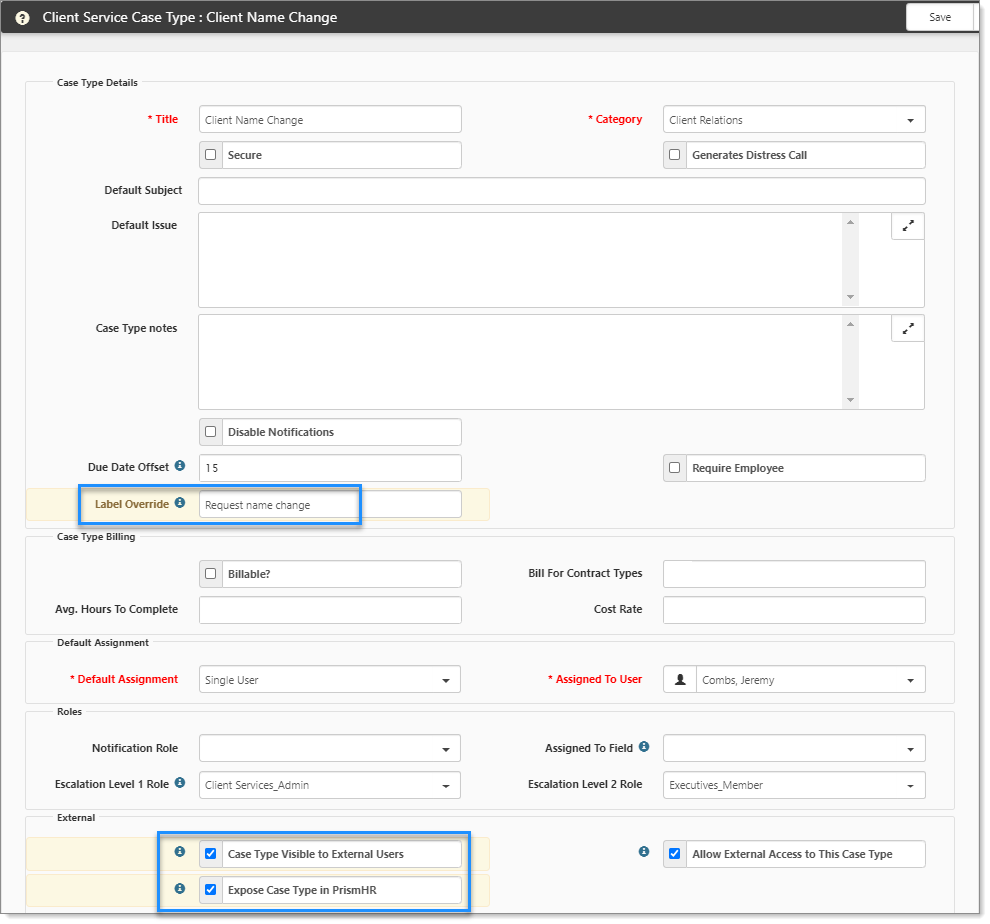990x924 pixels.
Task: Show info for Expose Case Type in PrismHR
Action: click(x=180, y=889)
